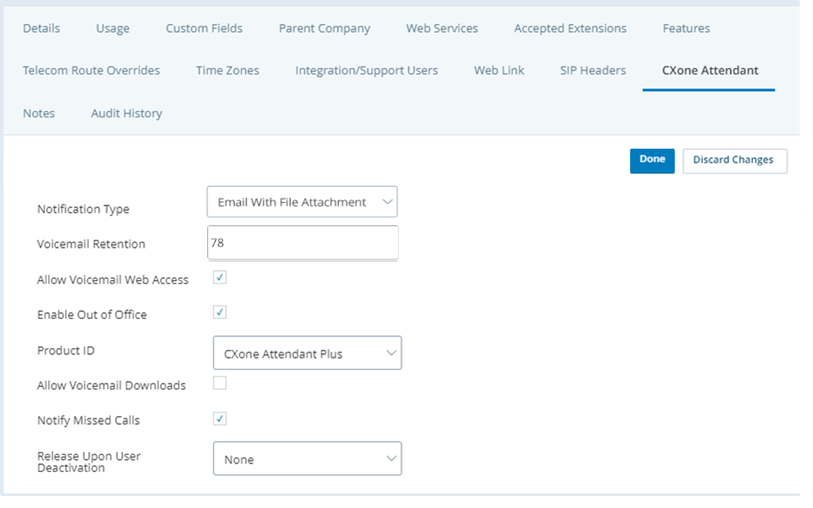Expand the Product ID dropdown
813x508 pixels.
point(307,353)
